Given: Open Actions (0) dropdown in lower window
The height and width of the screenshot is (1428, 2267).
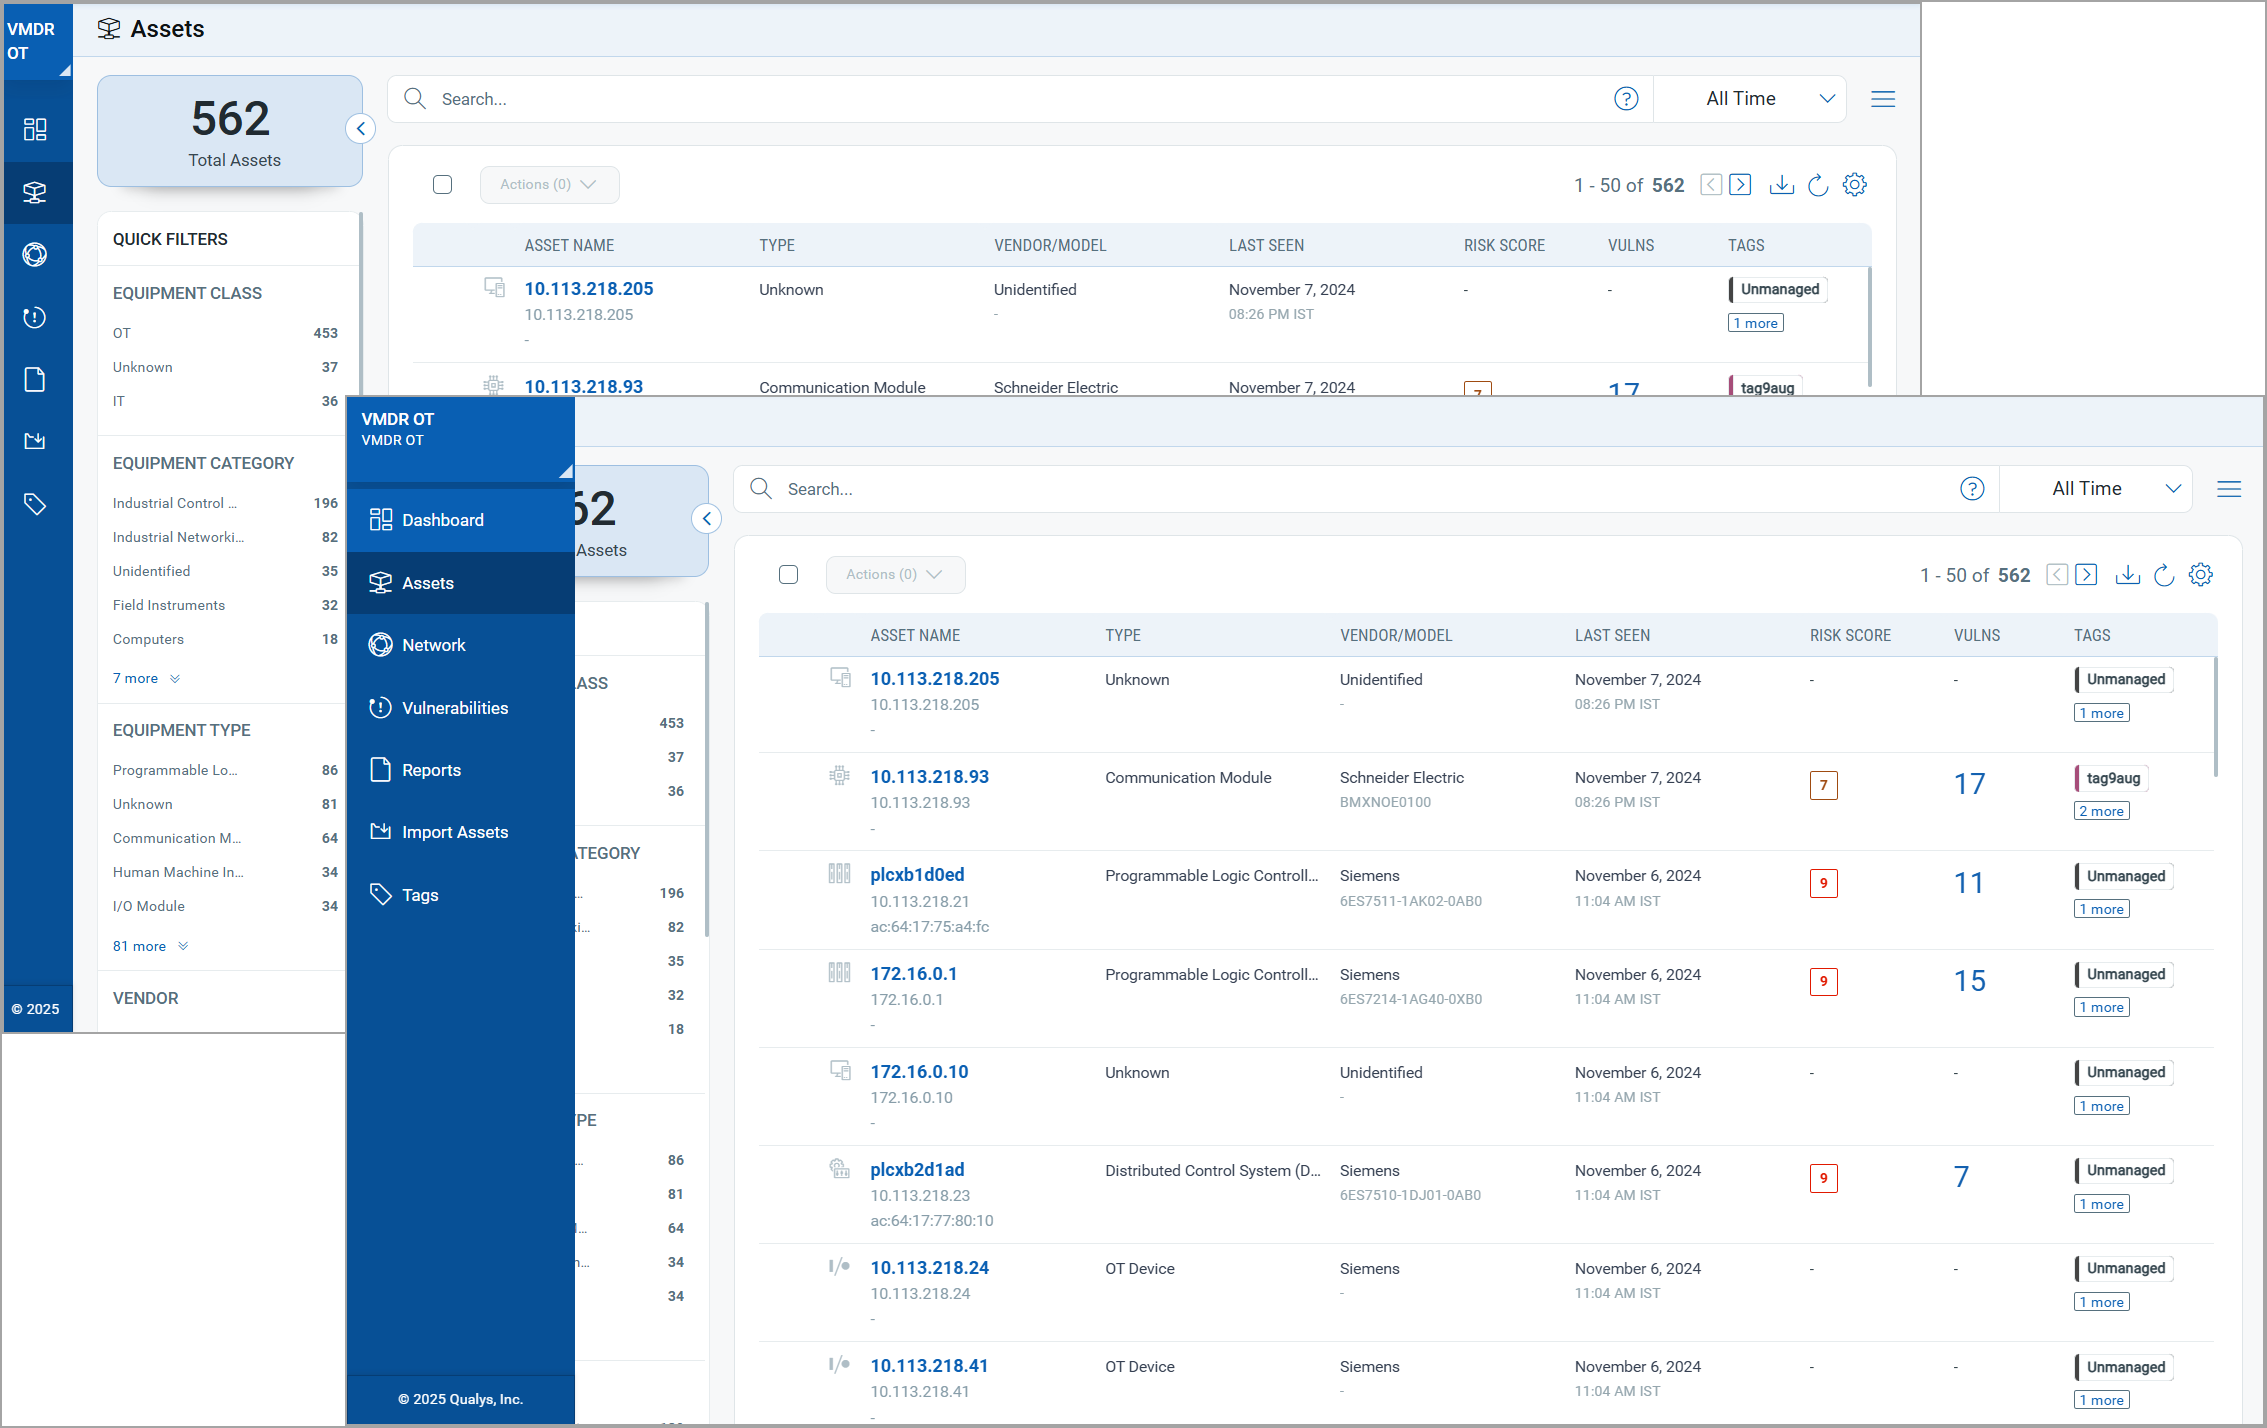Looking at the screenshot, I should 895,575.
